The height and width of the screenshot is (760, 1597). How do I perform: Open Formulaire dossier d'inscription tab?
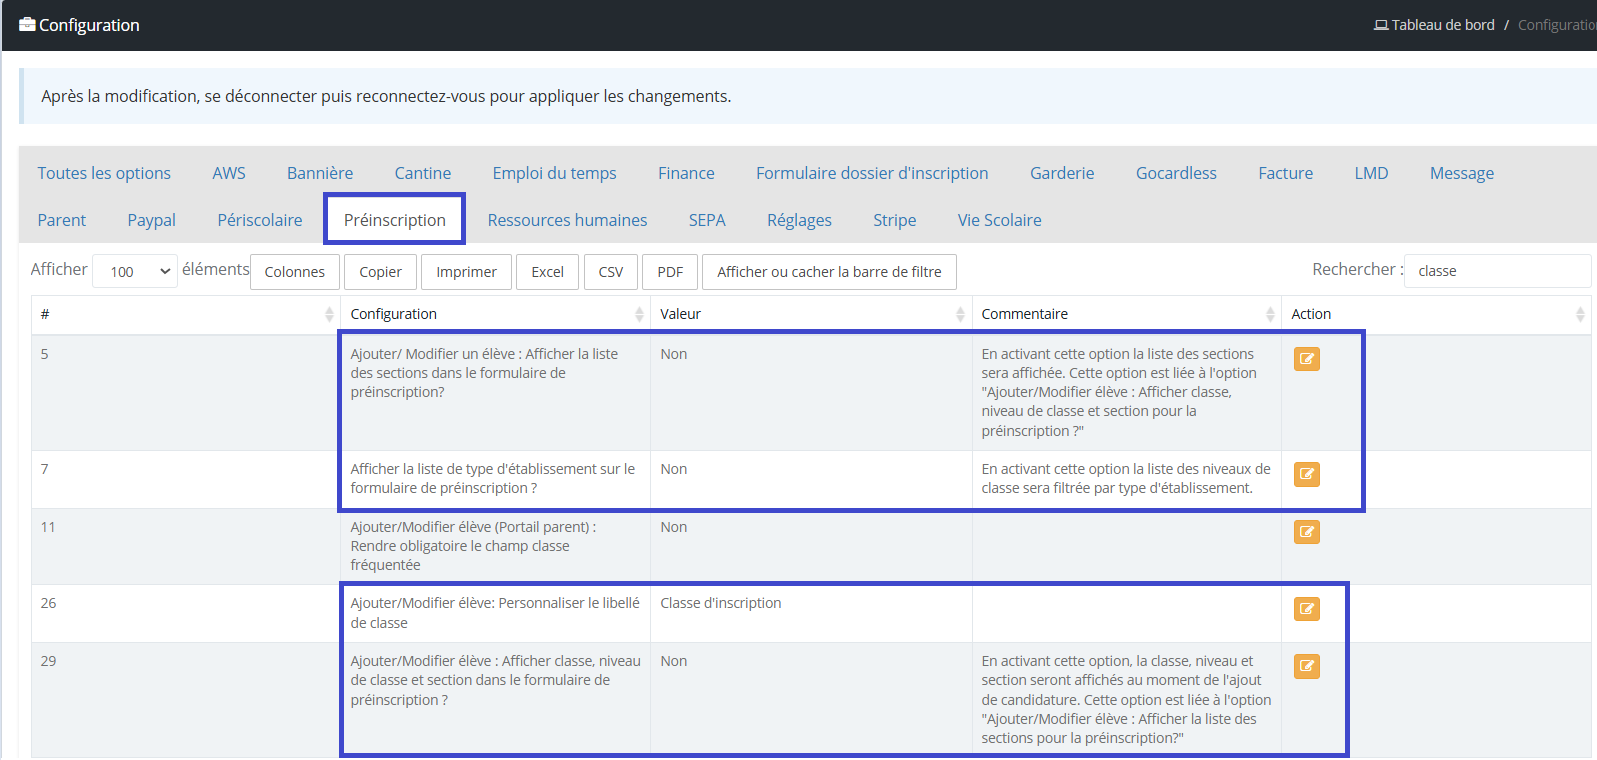[x=872, y=173]
